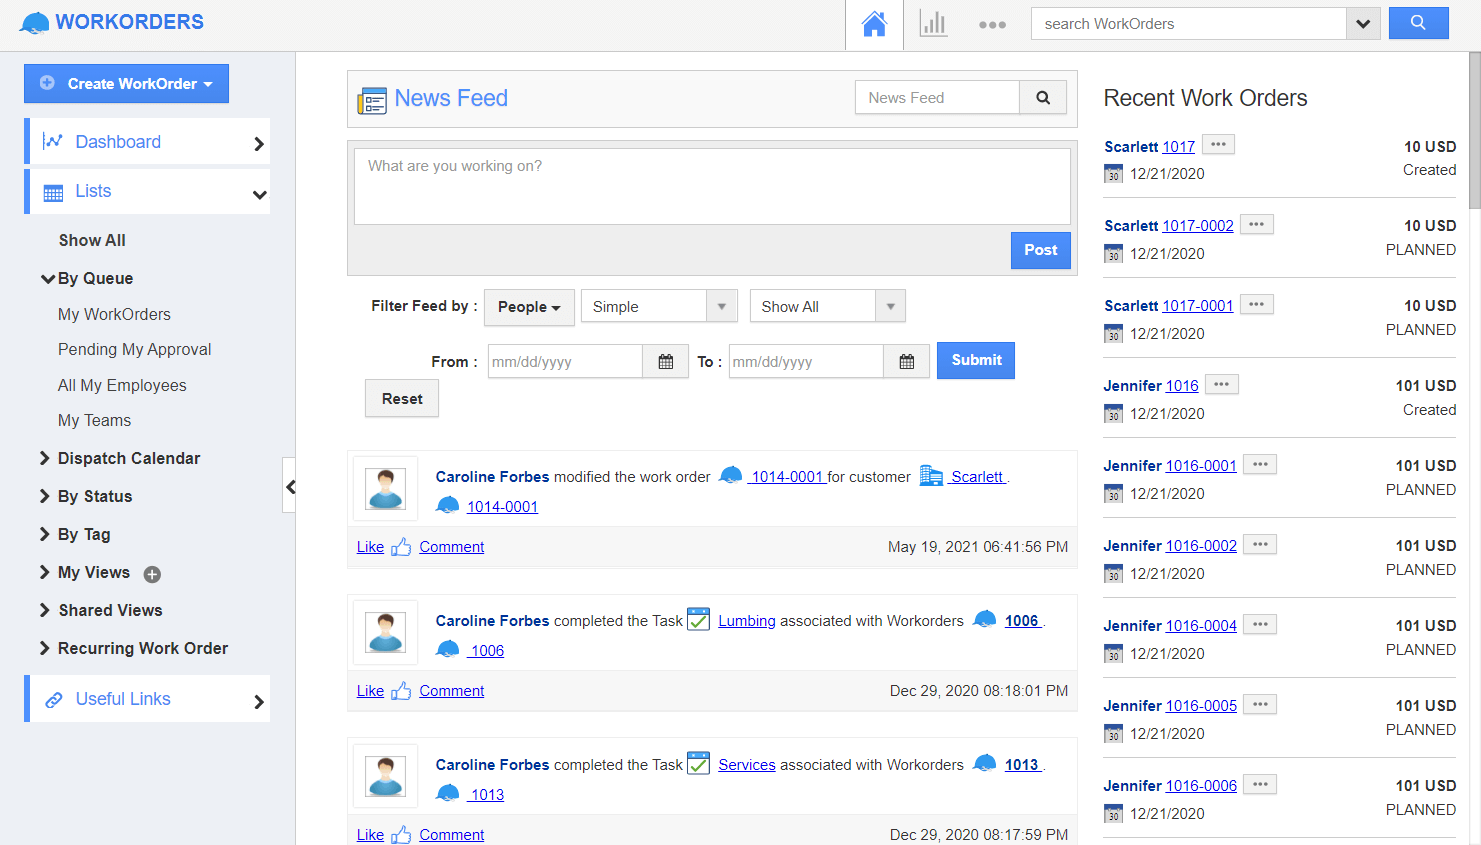Image resolution: width=1481 pixels, height=845 pixels.
Task: Add a new view with plus icon
Action: point(152,574)
